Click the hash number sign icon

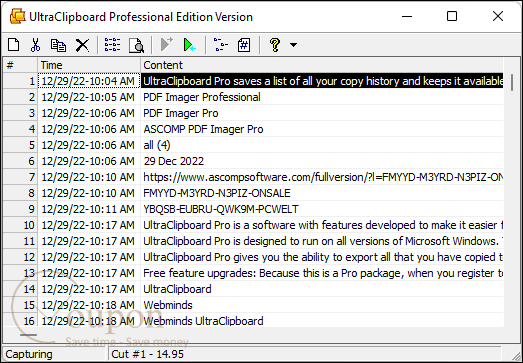point(244,45)
